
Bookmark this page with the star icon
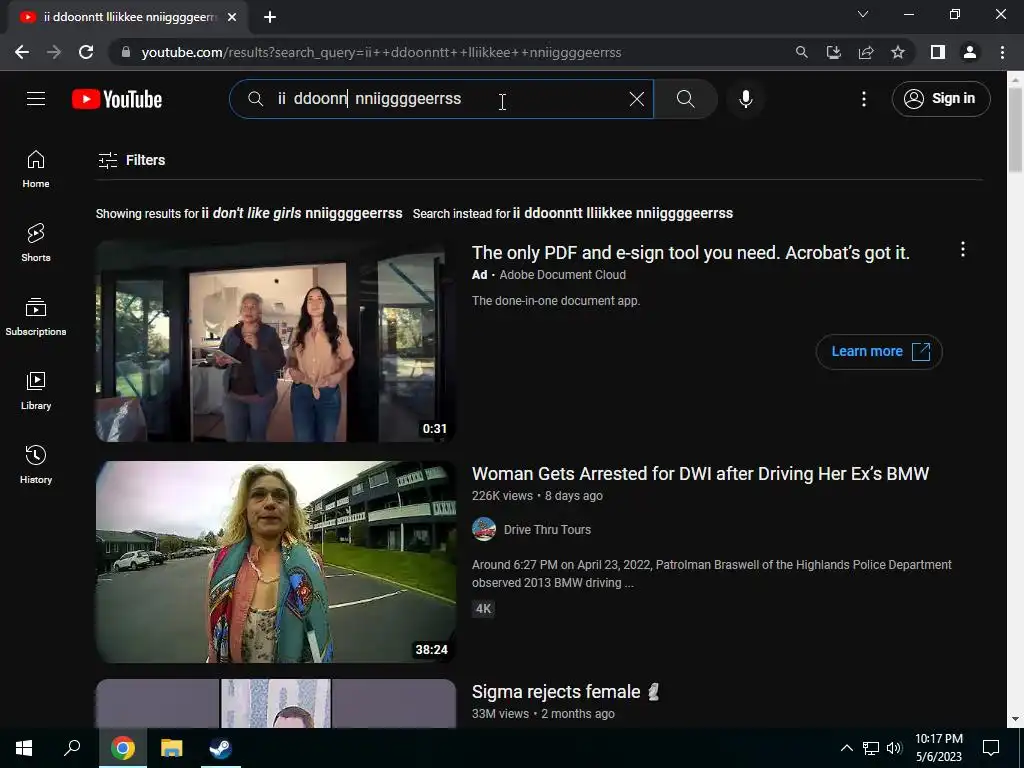click(898, 52)
